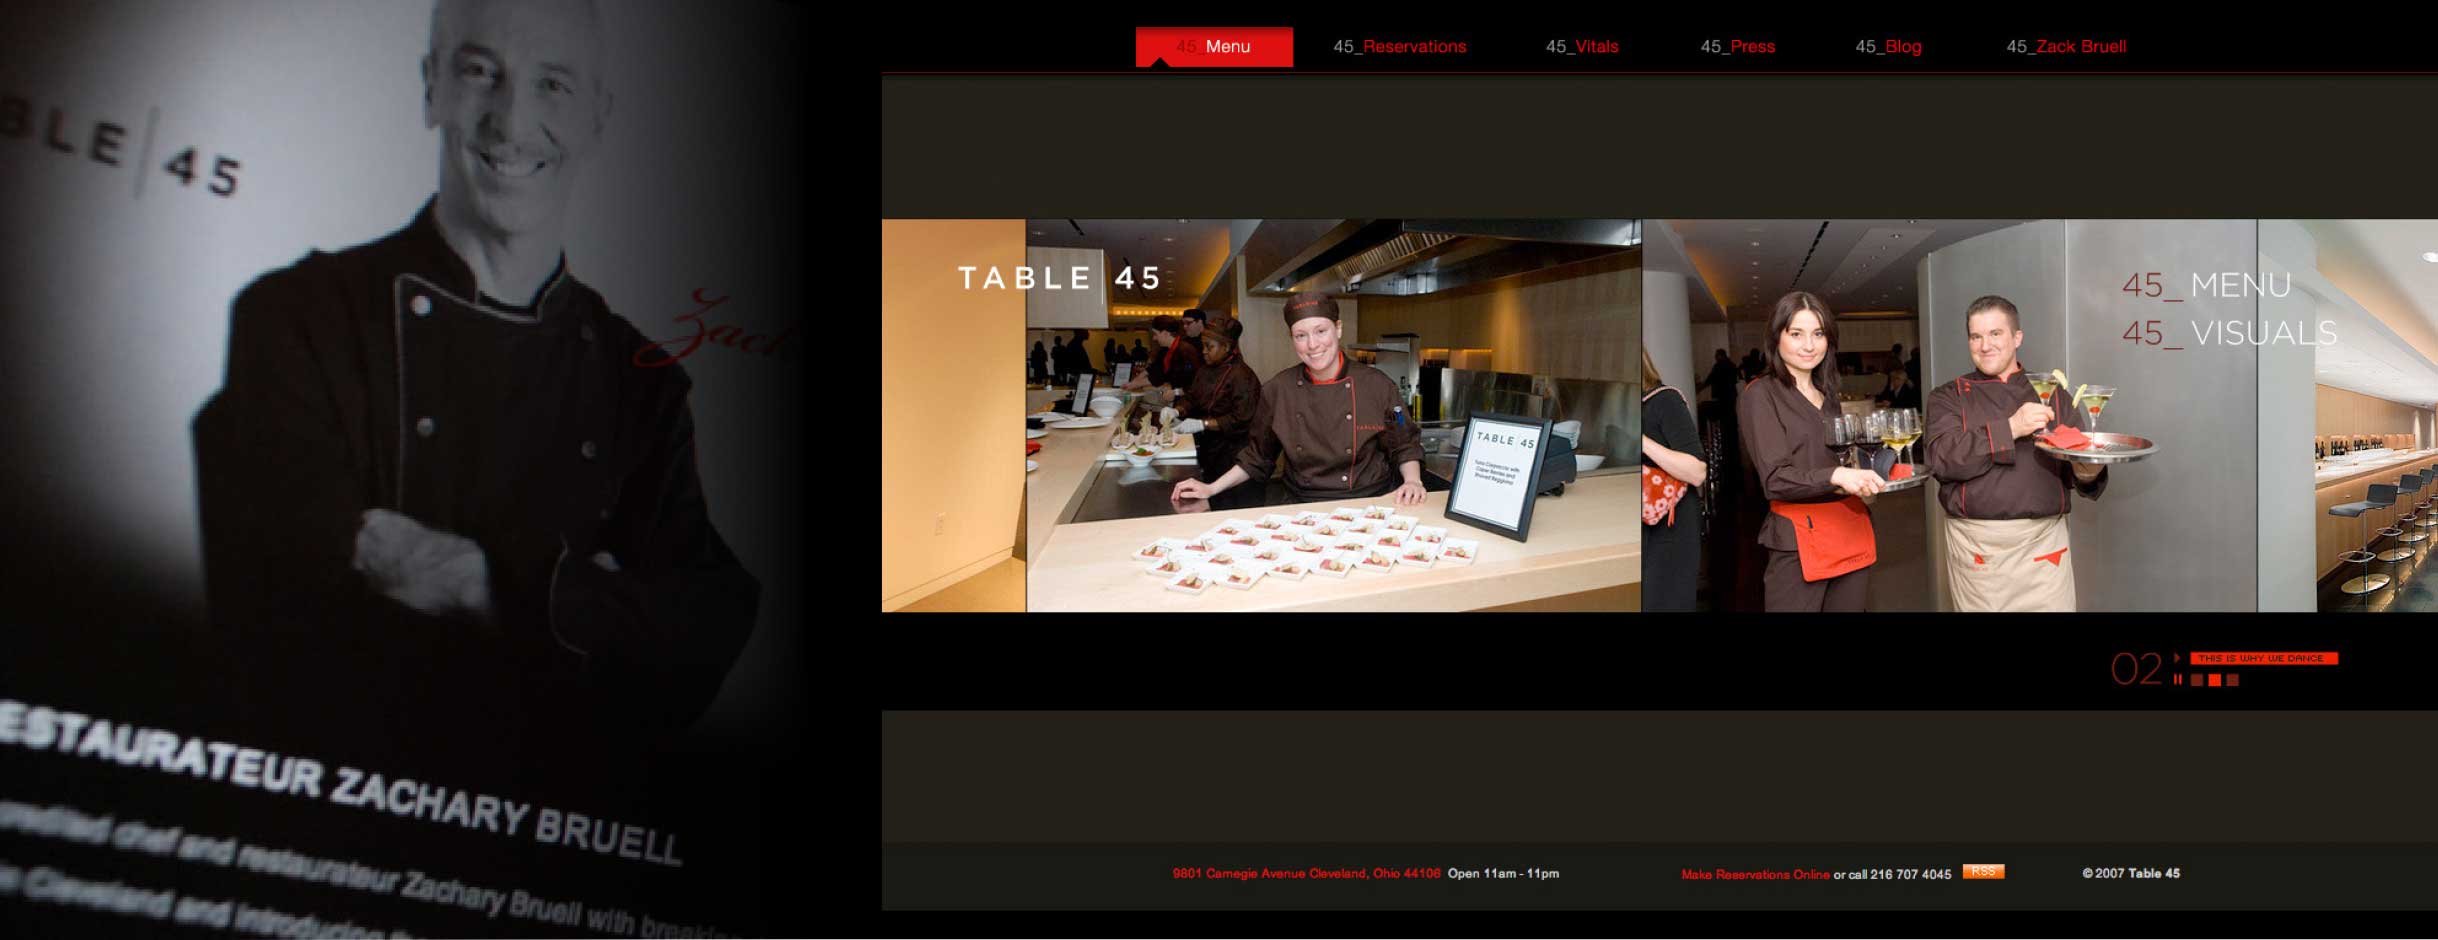Open the 9801 Carnegie Avenue address link
Image resolution: width=2438 pixels, height=940 pixels.
click(1306, 873)
